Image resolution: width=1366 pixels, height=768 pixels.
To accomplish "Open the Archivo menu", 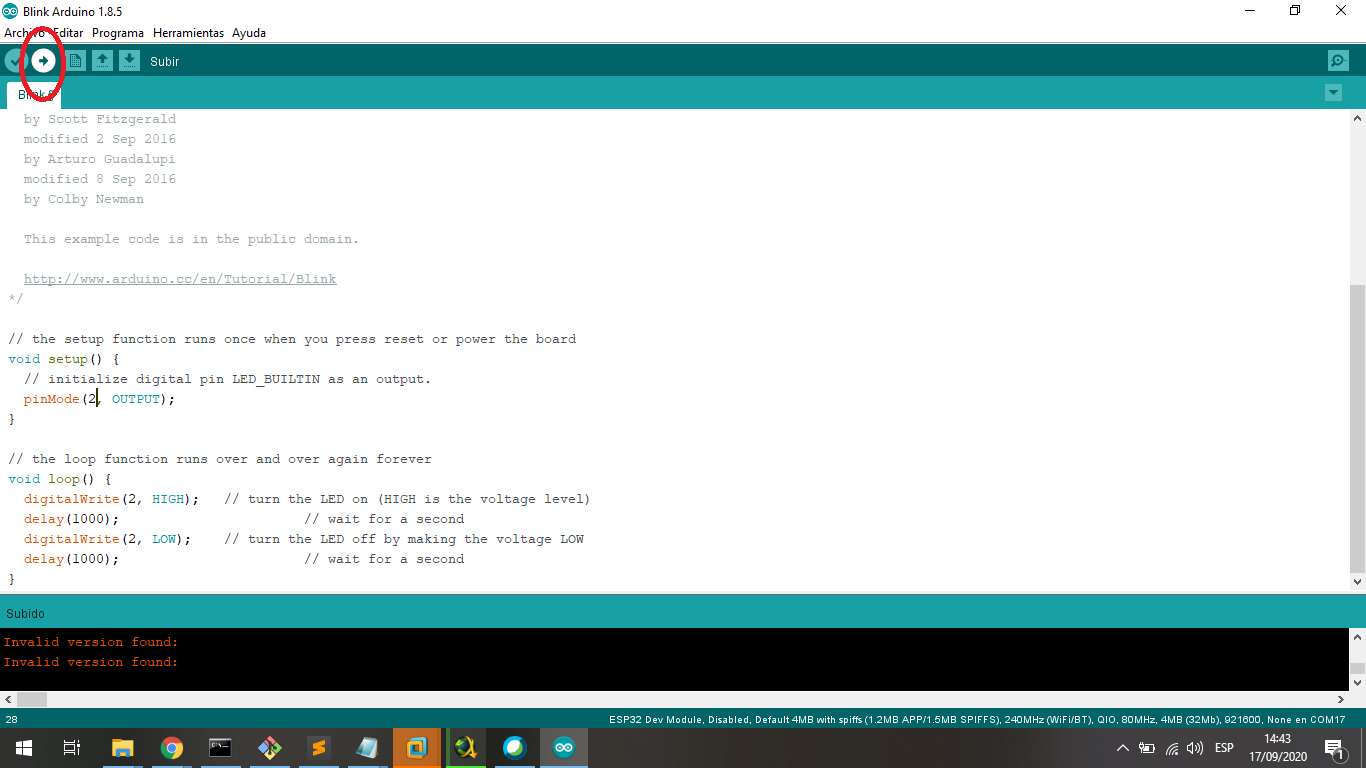I will coord(24,33).
